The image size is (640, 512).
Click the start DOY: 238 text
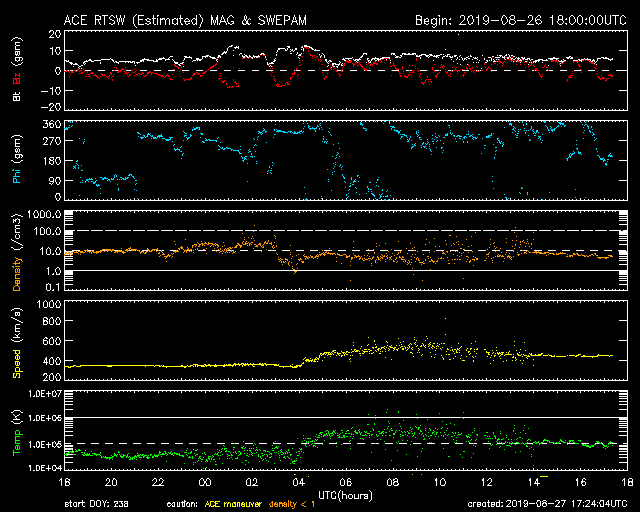(96, 504)
